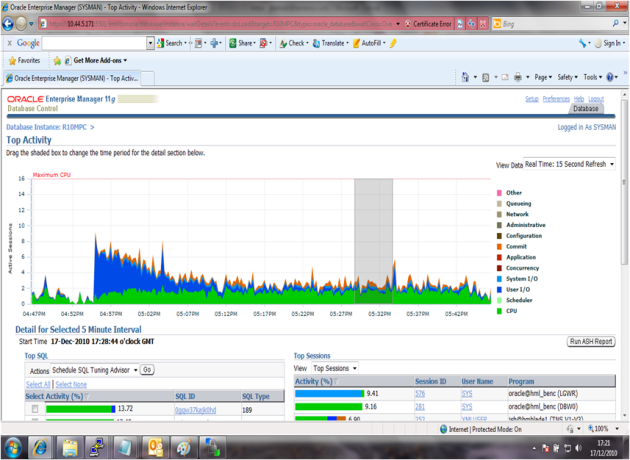This screenshot has width=630, height=460.
Task: Click the Print icon in command bar
Action: coord(518,77)
